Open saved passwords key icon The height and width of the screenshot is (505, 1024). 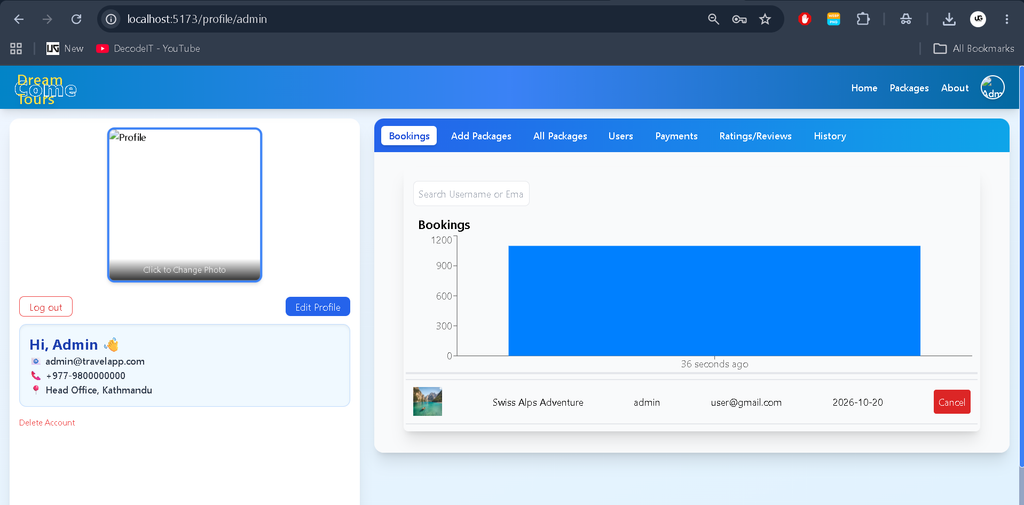point(739,20)
